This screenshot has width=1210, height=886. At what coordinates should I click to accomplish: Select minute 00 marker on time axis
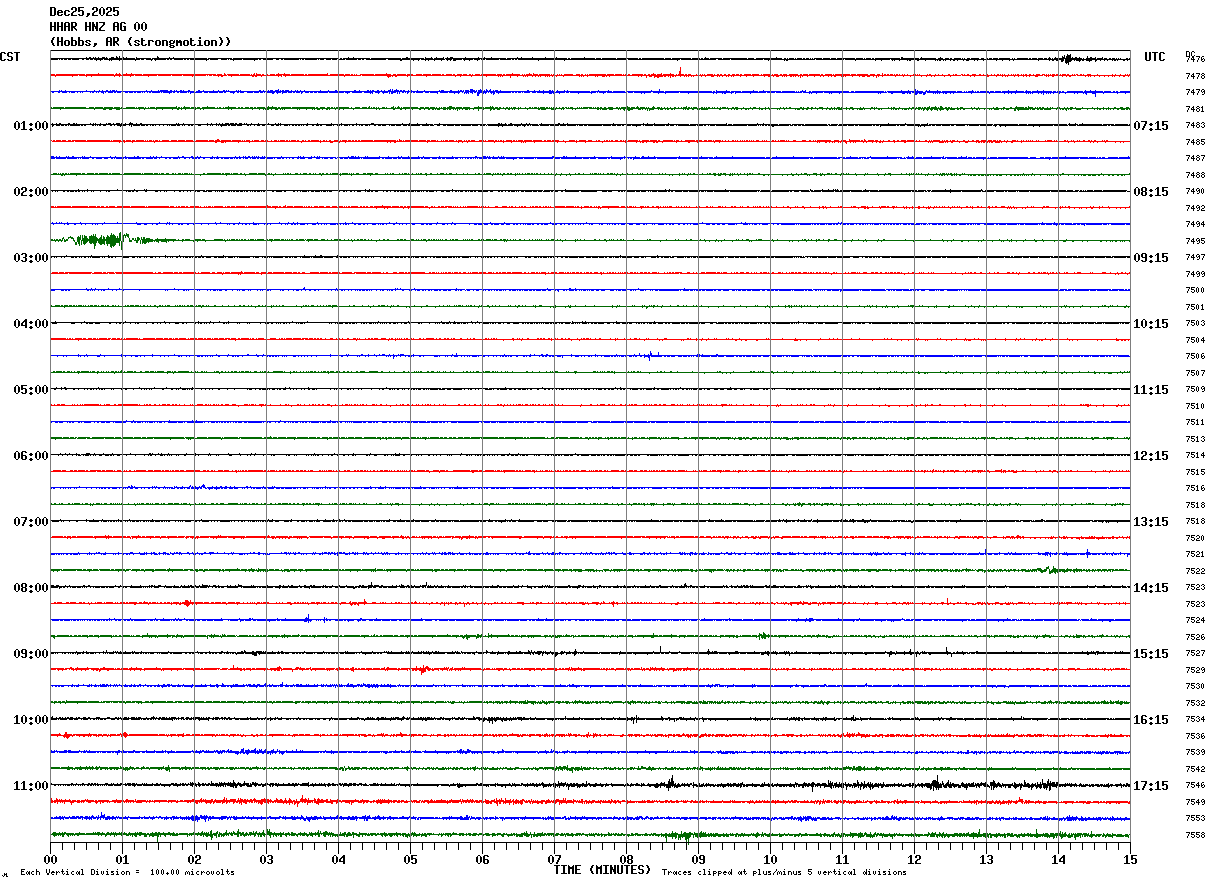point(51,859)
